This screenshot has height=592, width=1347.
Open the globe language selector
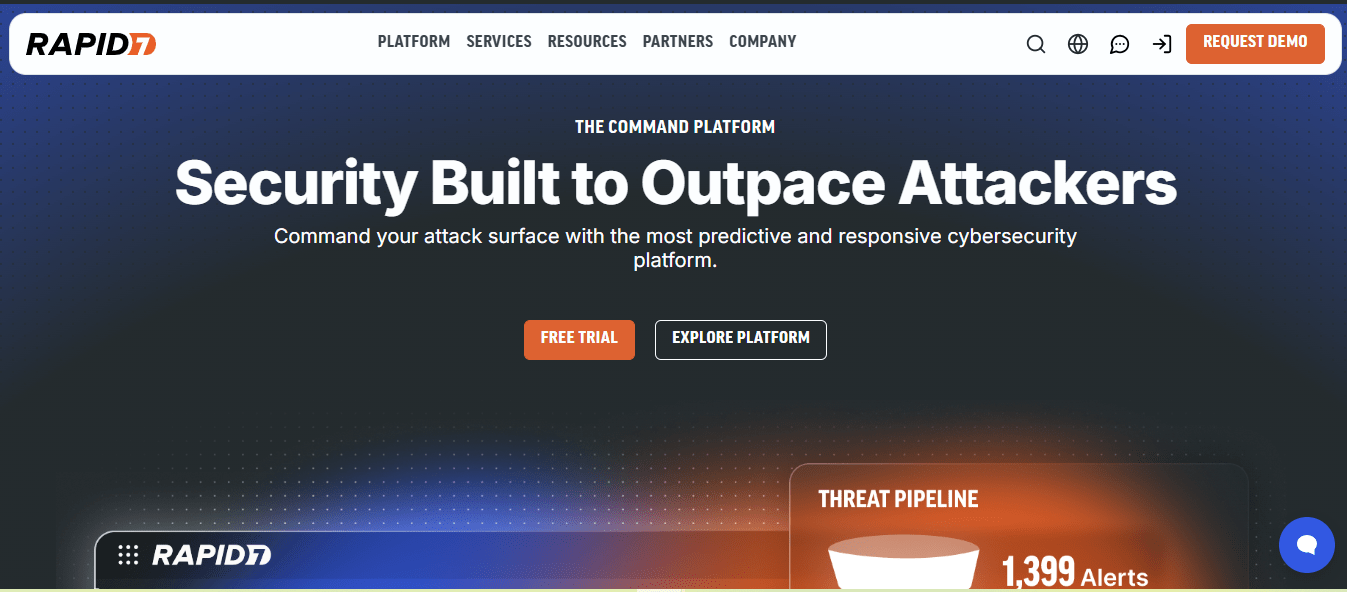pyautogui.click(x=1078, y=44)
